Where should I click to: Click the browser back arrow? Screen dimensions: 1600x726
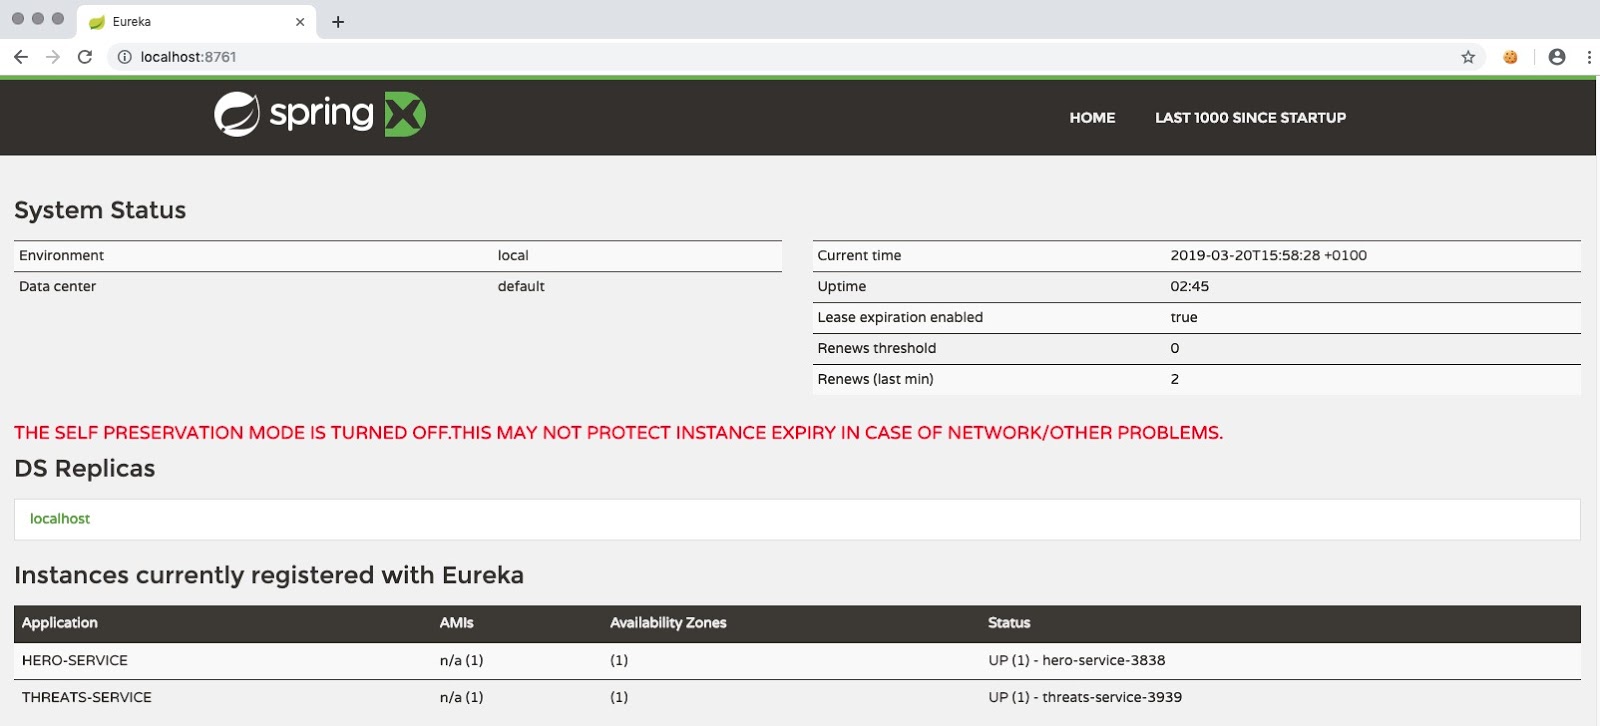point(21,57)
